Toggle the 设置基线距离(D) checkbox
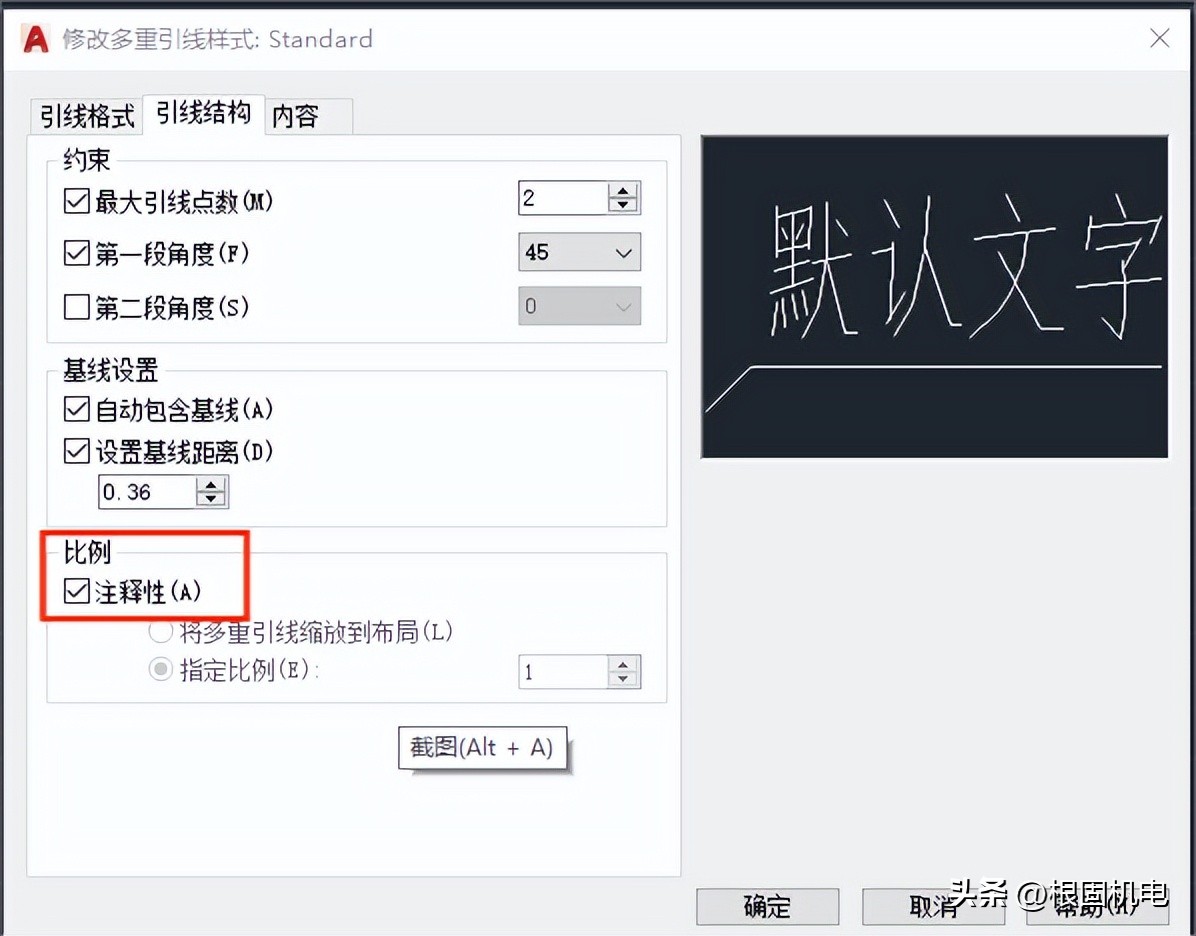Viewport: 1196px width, 936px height. 77,450
